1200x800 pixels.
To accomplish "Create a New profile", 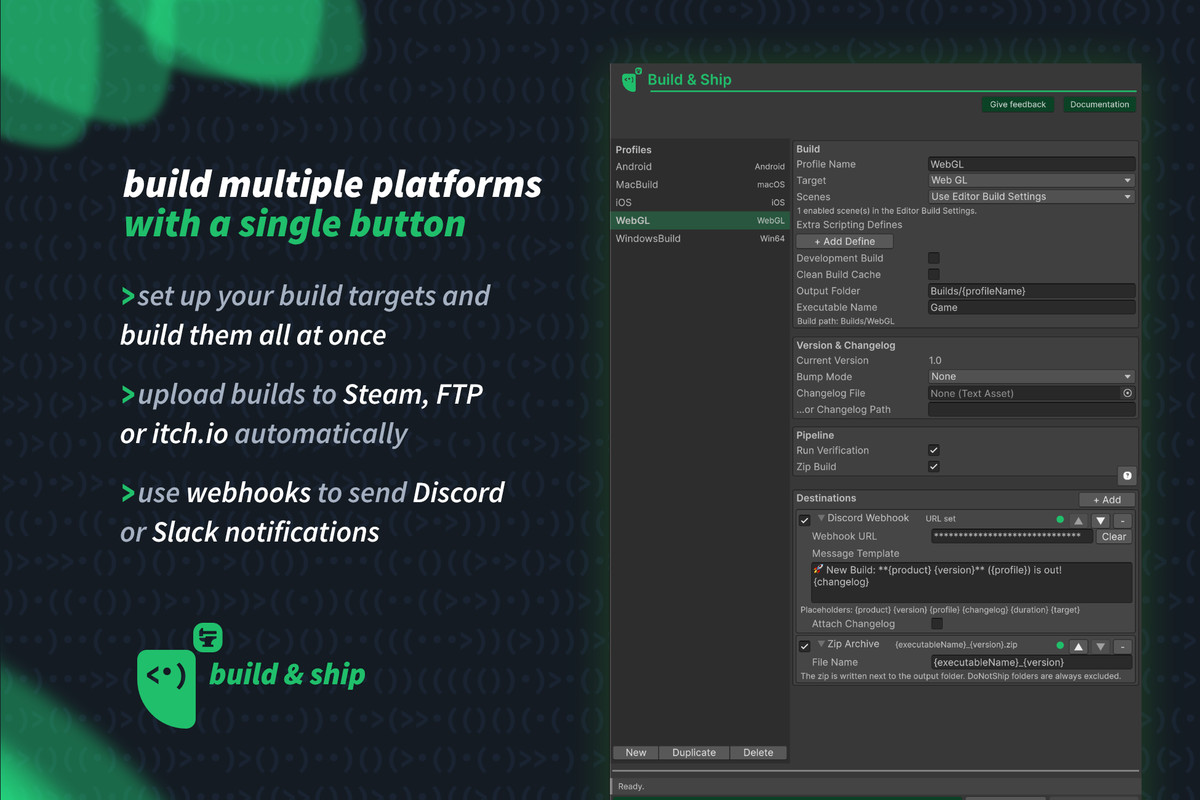I will (636, 752).
